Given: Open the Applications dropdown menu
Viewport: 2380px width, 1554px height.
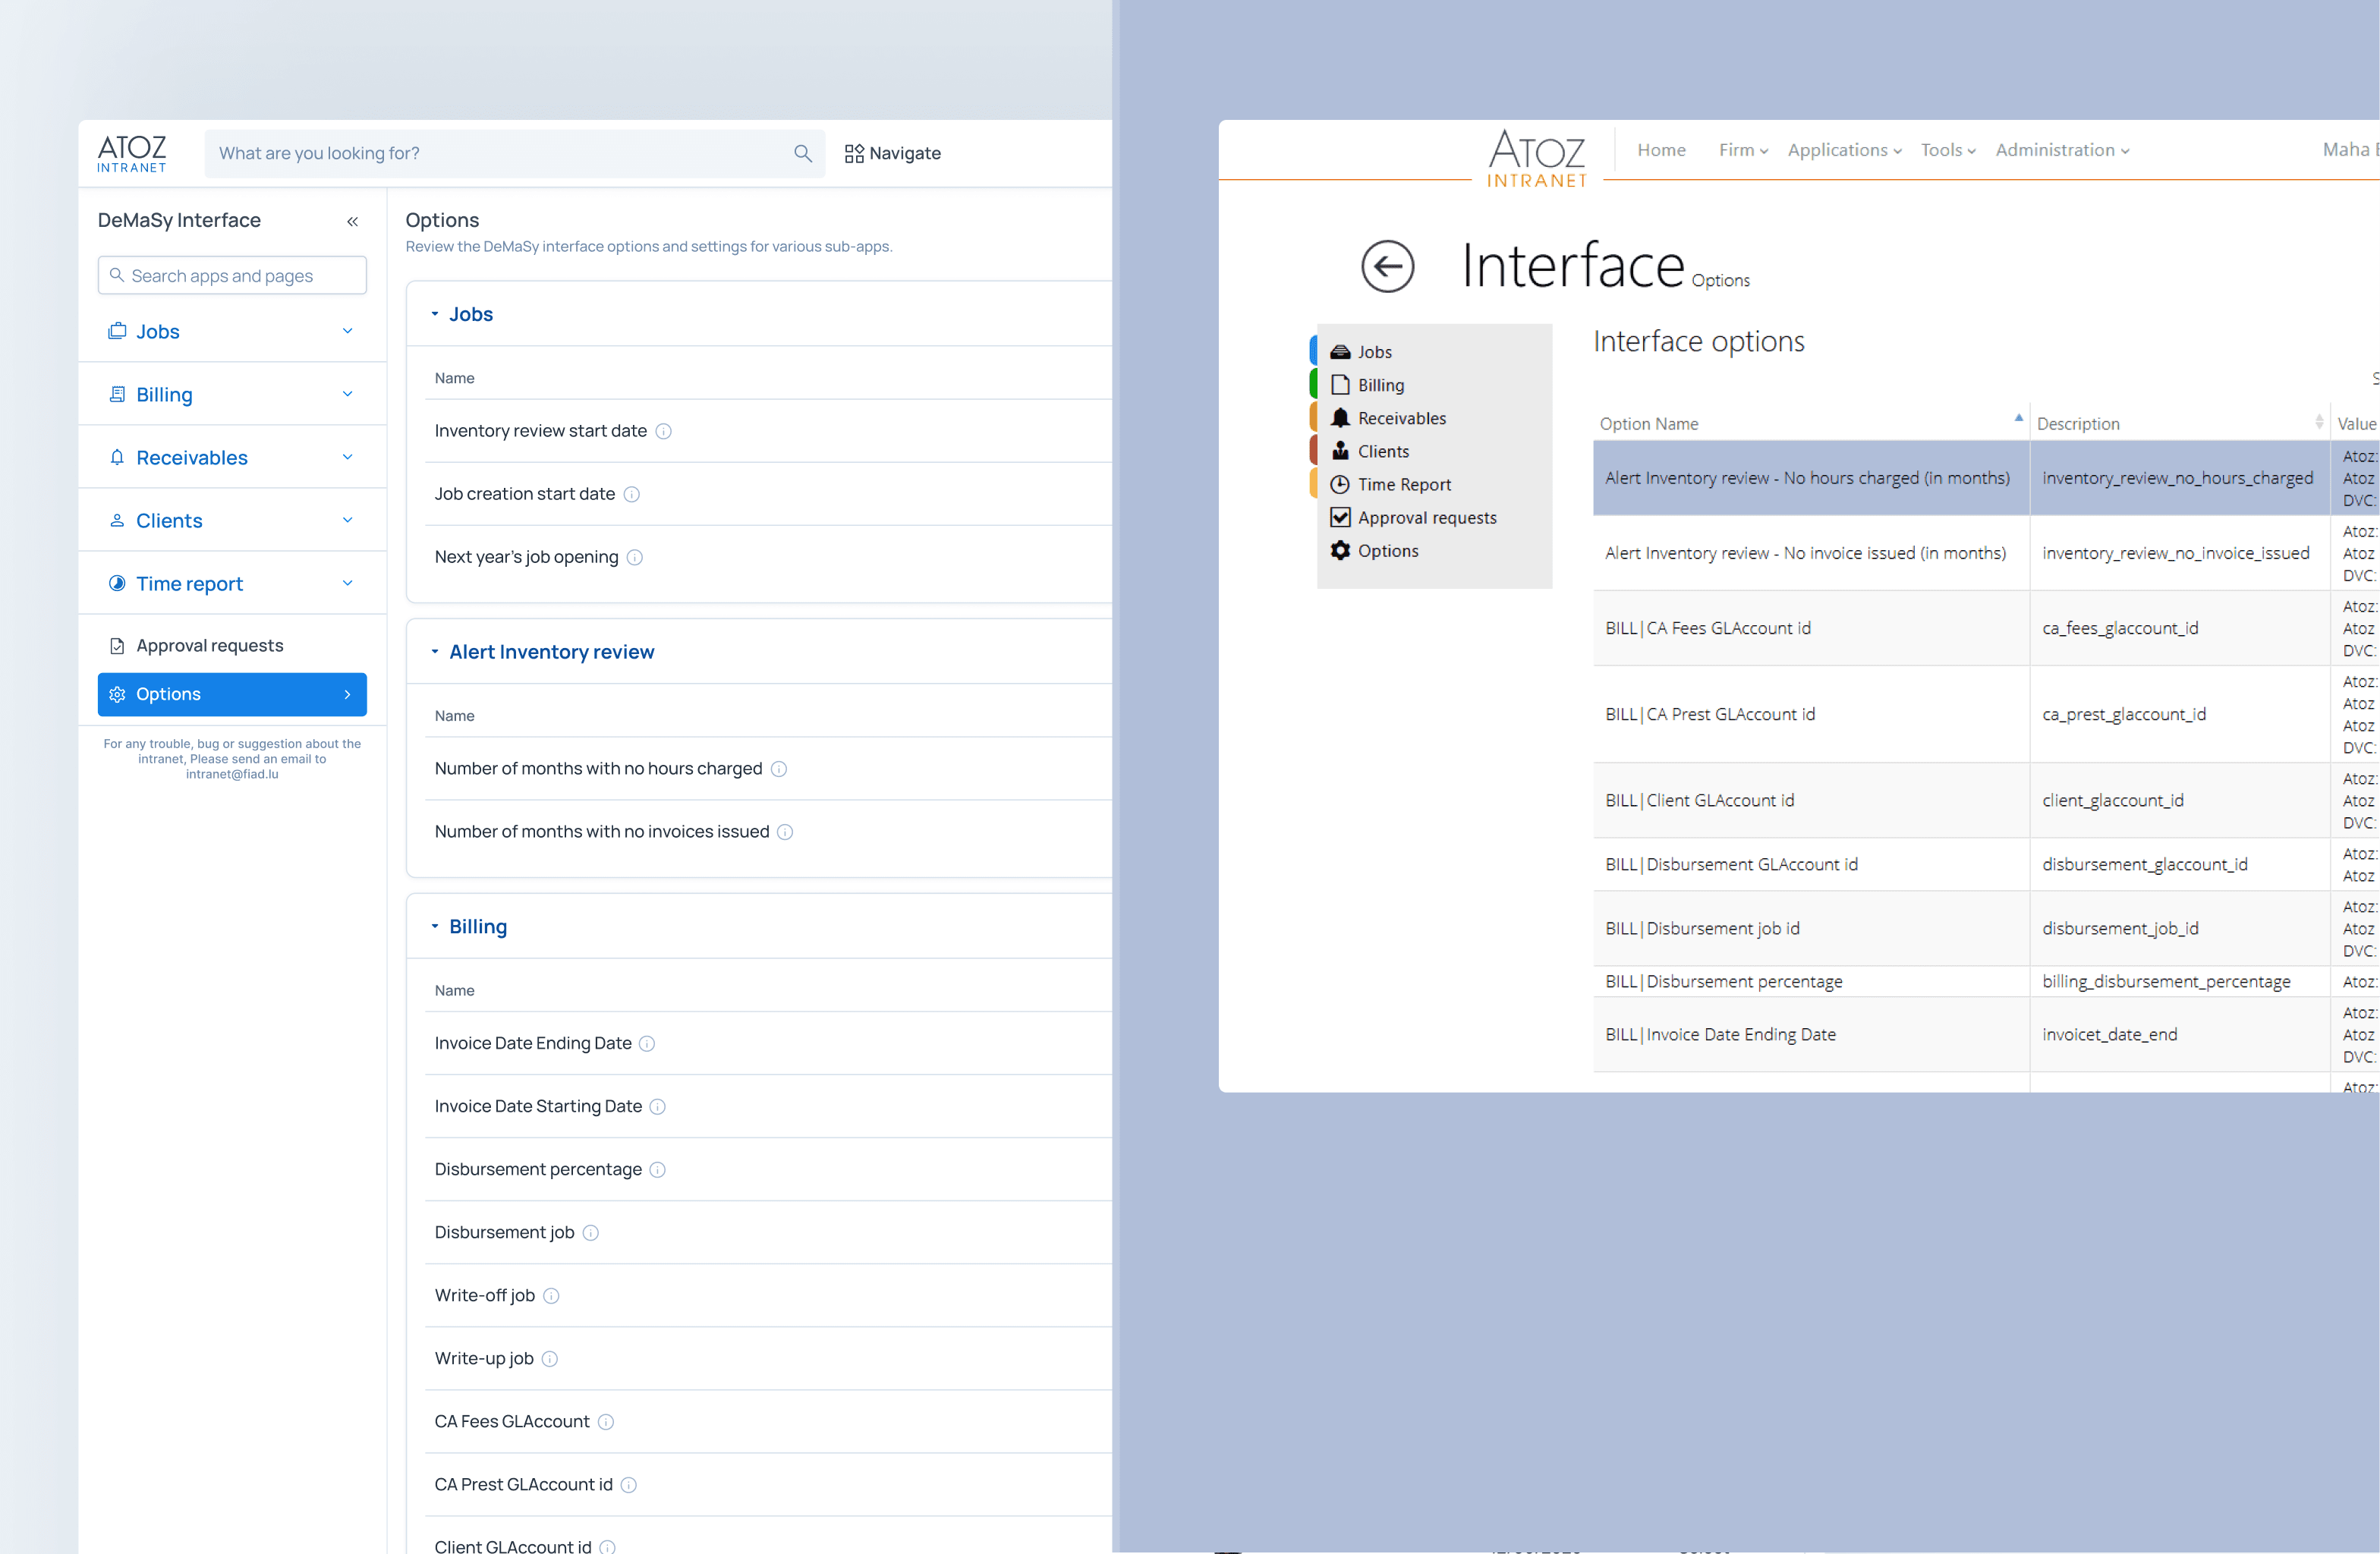Looking at the screenshot, I should tap(1844, 150).
